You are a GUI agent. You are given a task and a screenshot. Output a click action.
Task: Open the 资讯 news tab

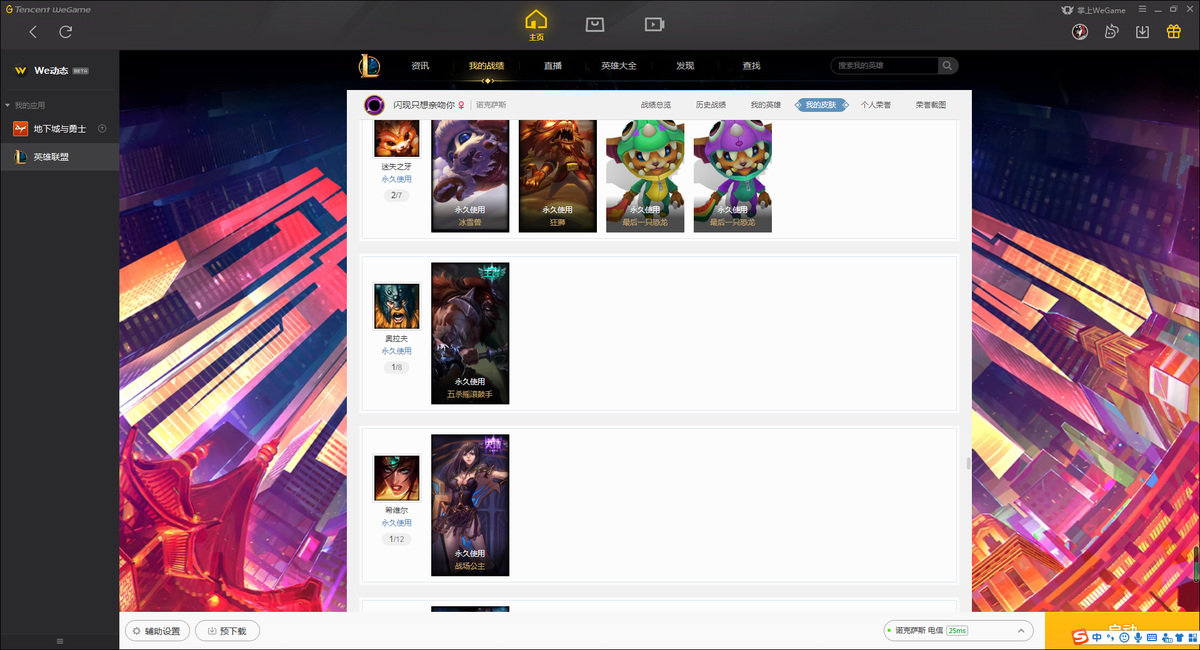click(420, 66)
